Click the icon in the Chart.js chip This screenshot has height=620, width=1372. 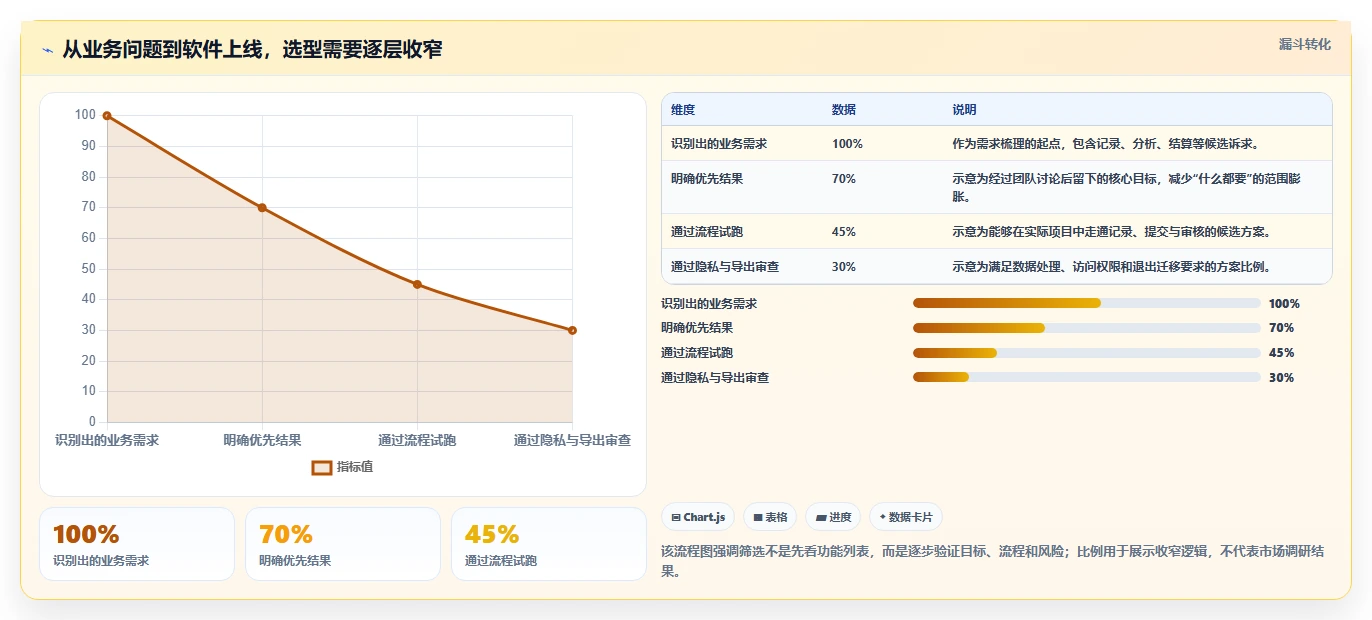coord(676,517)
